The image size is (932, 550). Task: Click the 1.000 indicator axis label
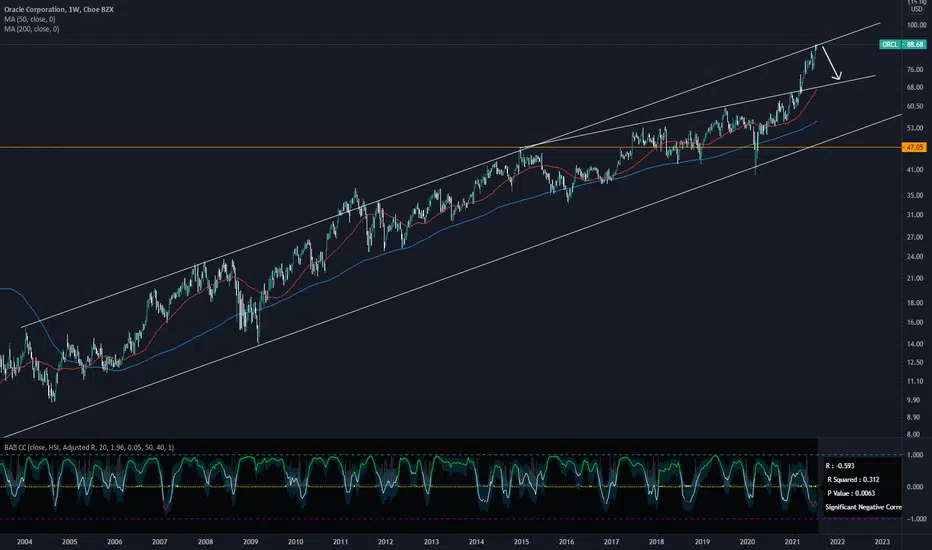point(915,455)
